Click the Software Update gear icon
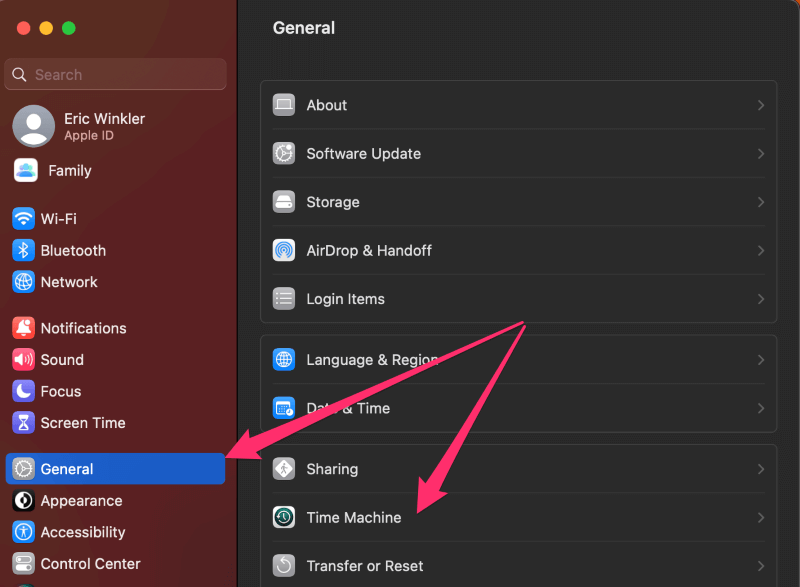Image resolution: width=800 pixels, height=587 pixels. pyautogui.click(x=284, y=154)
